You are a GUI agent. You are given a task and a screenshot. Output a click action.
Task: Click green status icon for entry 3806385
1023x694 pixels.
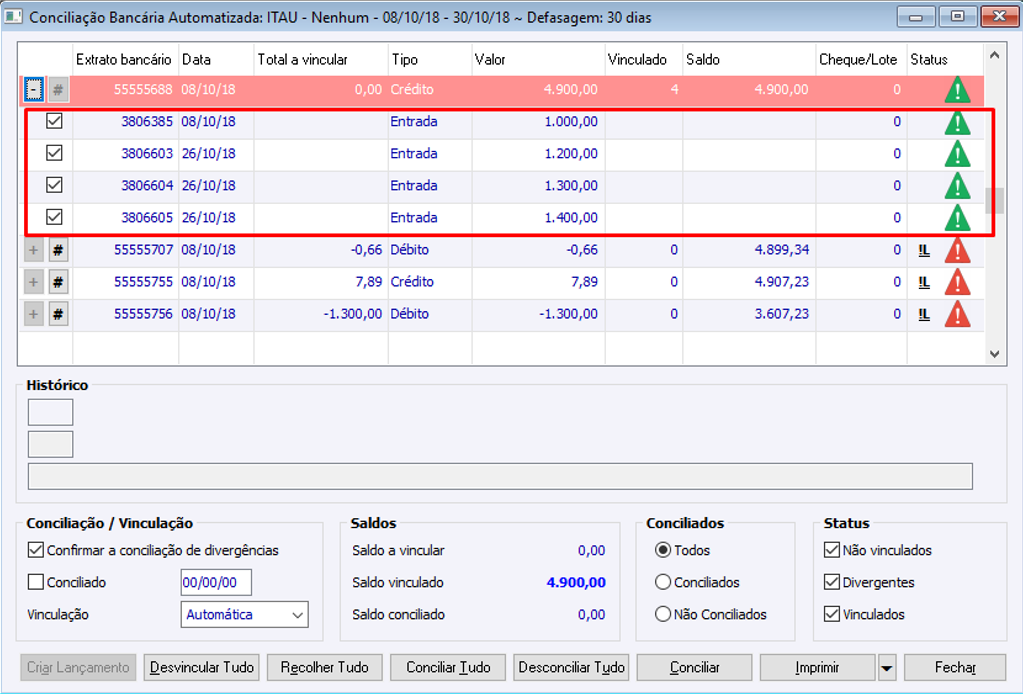[x=957, y=122]
